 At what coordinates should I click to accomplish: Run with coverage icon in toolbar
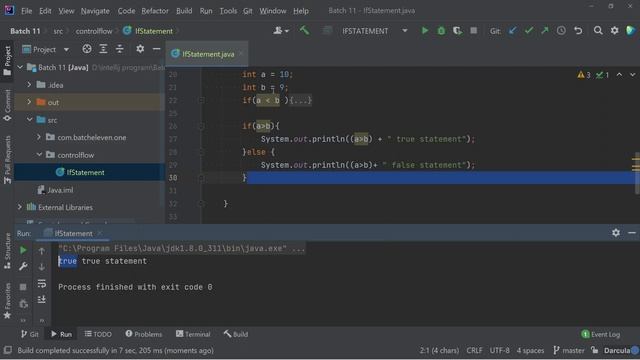457,31
